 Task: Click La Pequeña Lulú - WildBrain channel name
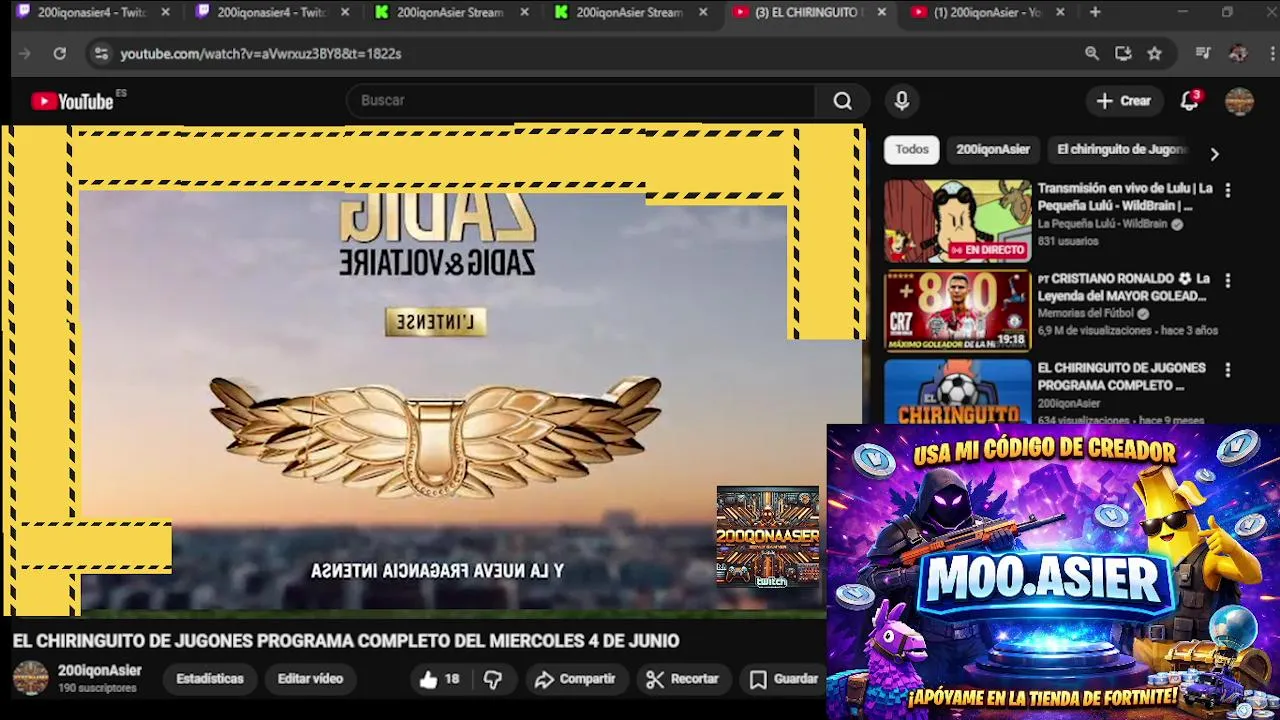click(1102, 225)
